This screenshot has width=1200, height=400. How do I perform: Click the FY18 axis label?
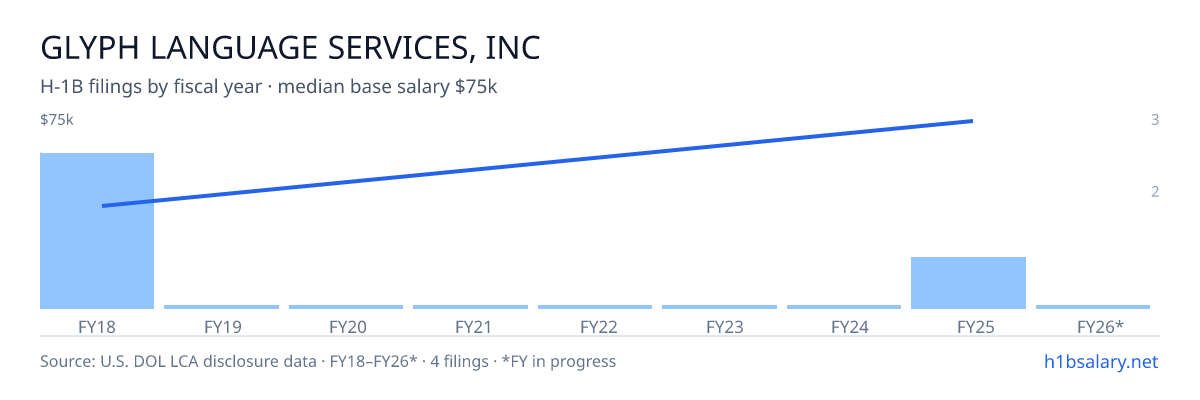pyautogui.click(x=97, y=326)
